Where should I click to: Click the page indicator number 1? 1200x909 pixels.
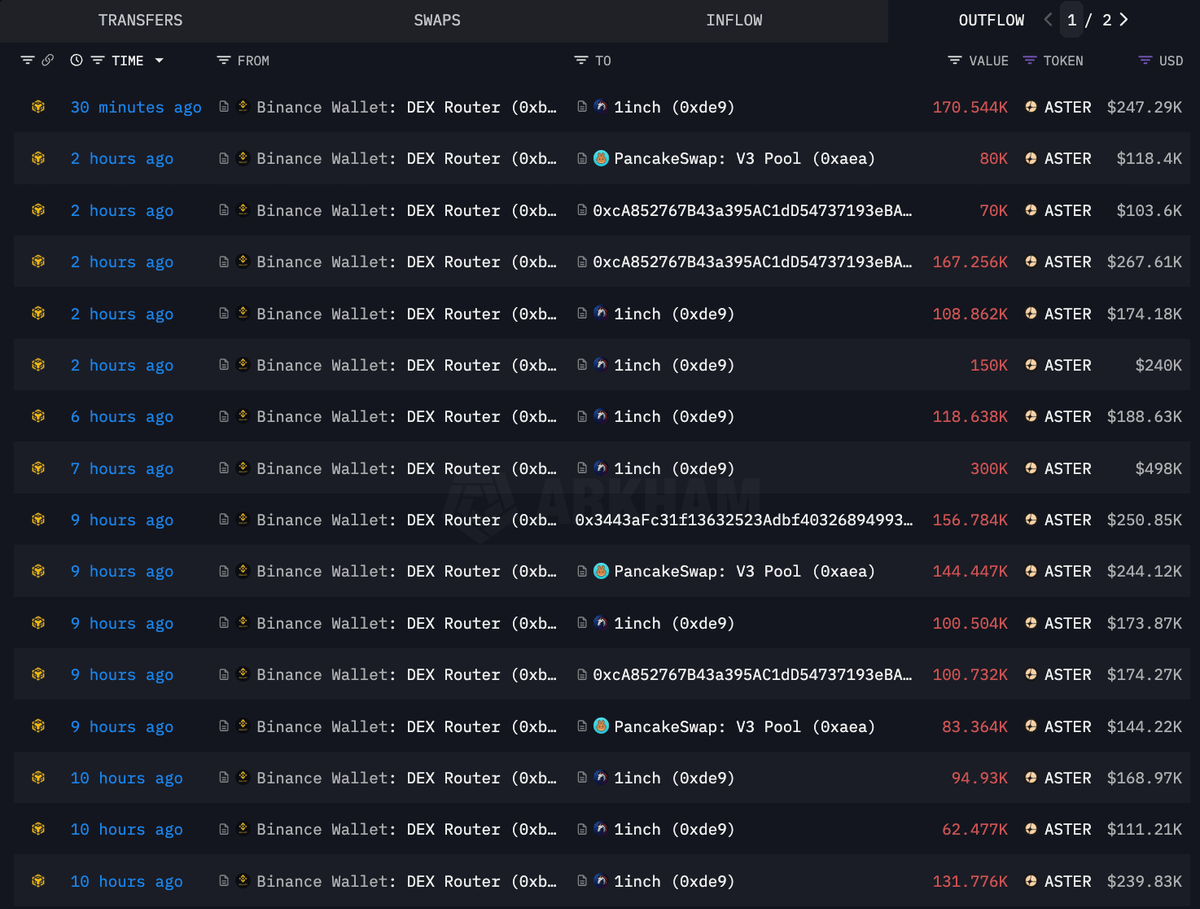click(x=1072, y=20)
